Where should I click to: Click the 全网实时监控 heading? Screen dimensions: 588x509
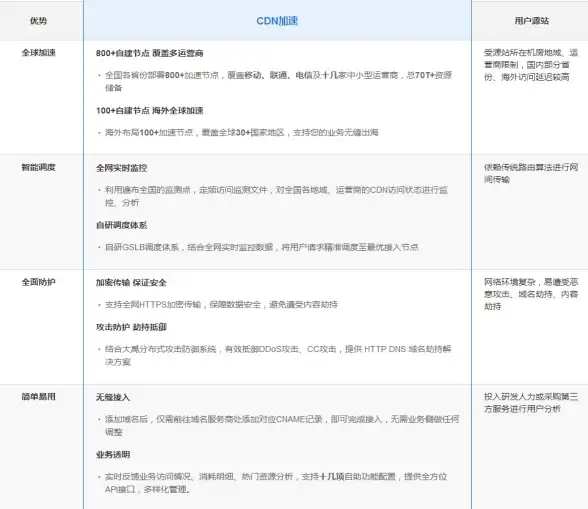tap(122, 168)
